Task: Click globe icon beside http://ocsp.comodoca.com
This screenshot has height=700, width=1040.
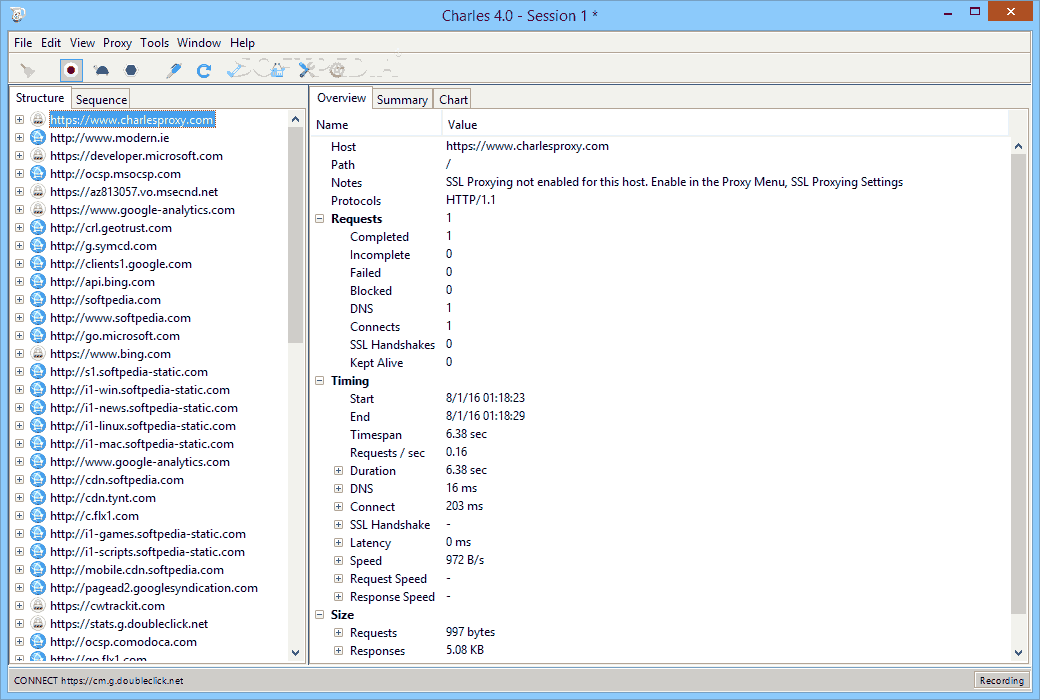Action: click(38, 641)
